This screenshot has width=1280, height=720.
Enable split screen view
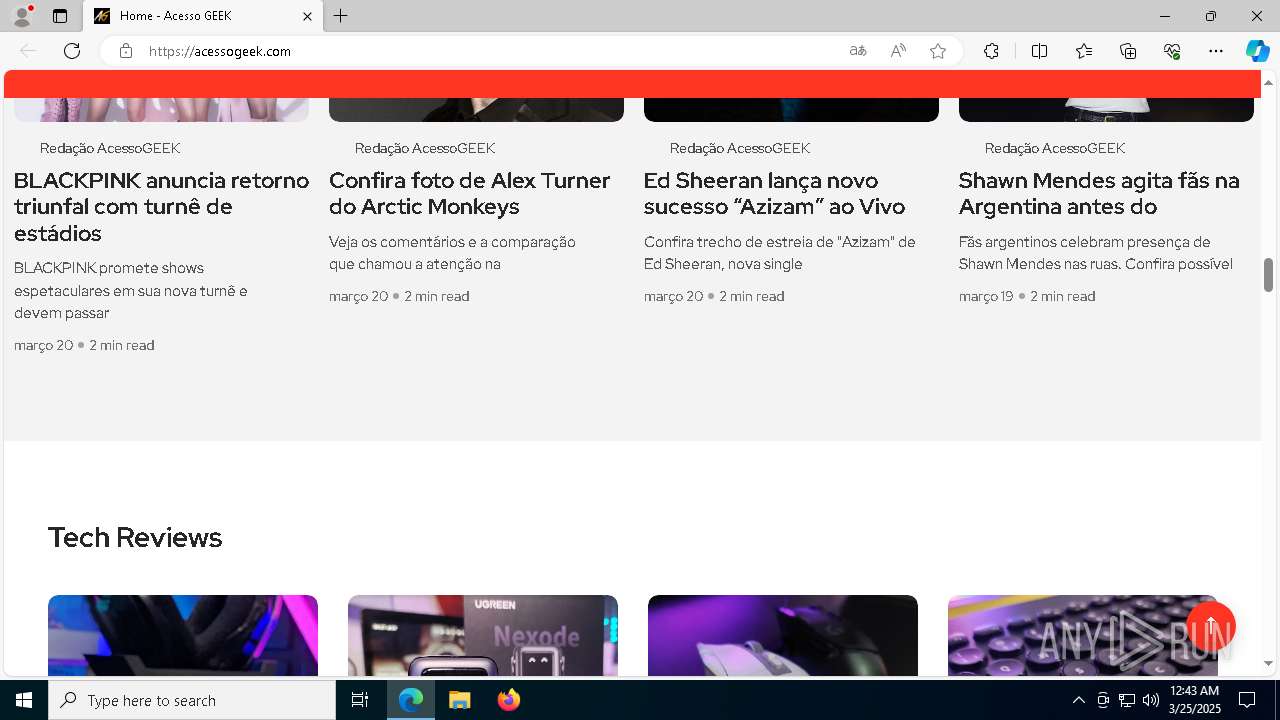pyautogui.click(x=1039, y=51)
